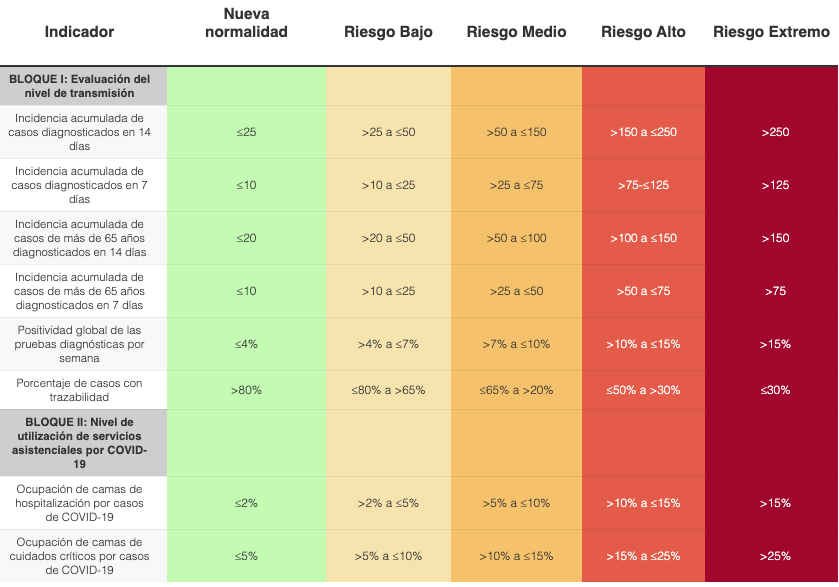
Task: Click the >50 a ≤100 cell
Action: pos(516,238)
